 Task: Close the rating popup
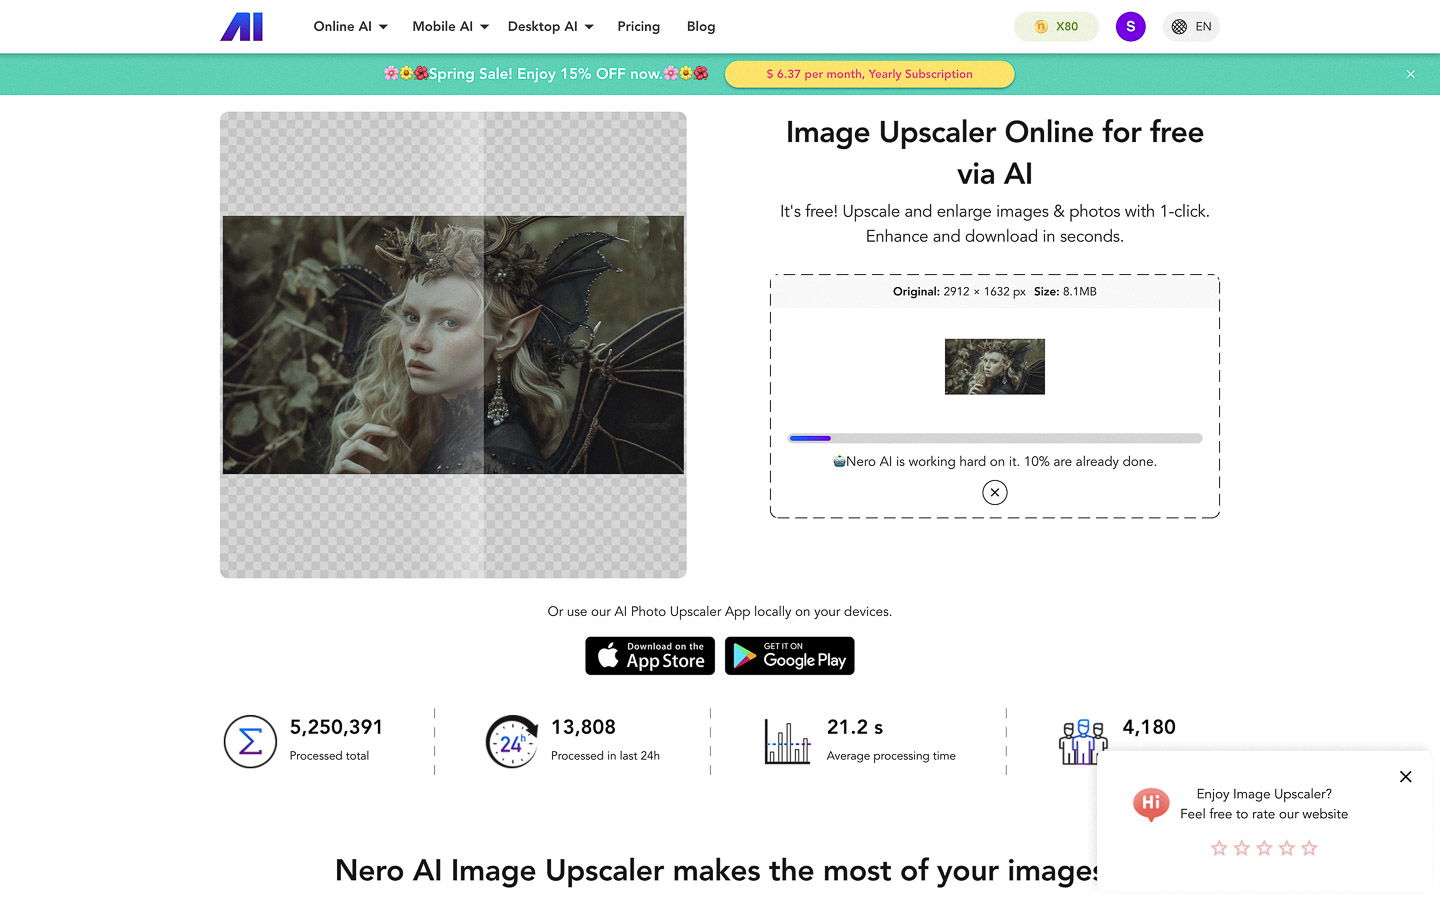point(1405,777)
